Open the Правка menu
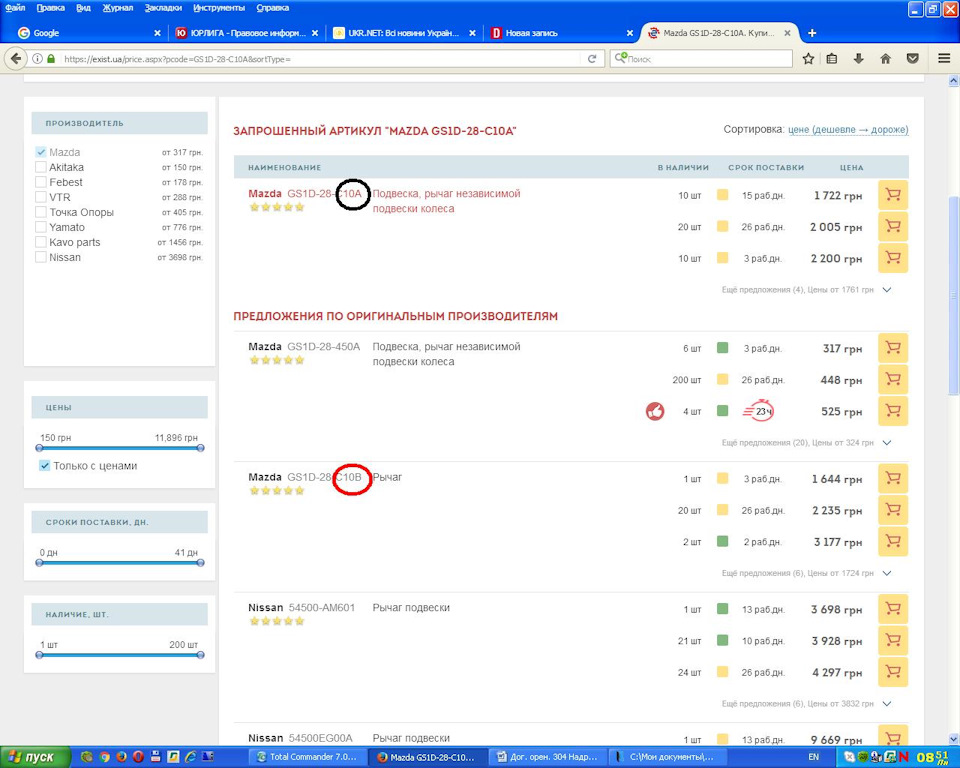This screenshot has height=768, width=960. (50, 8)
